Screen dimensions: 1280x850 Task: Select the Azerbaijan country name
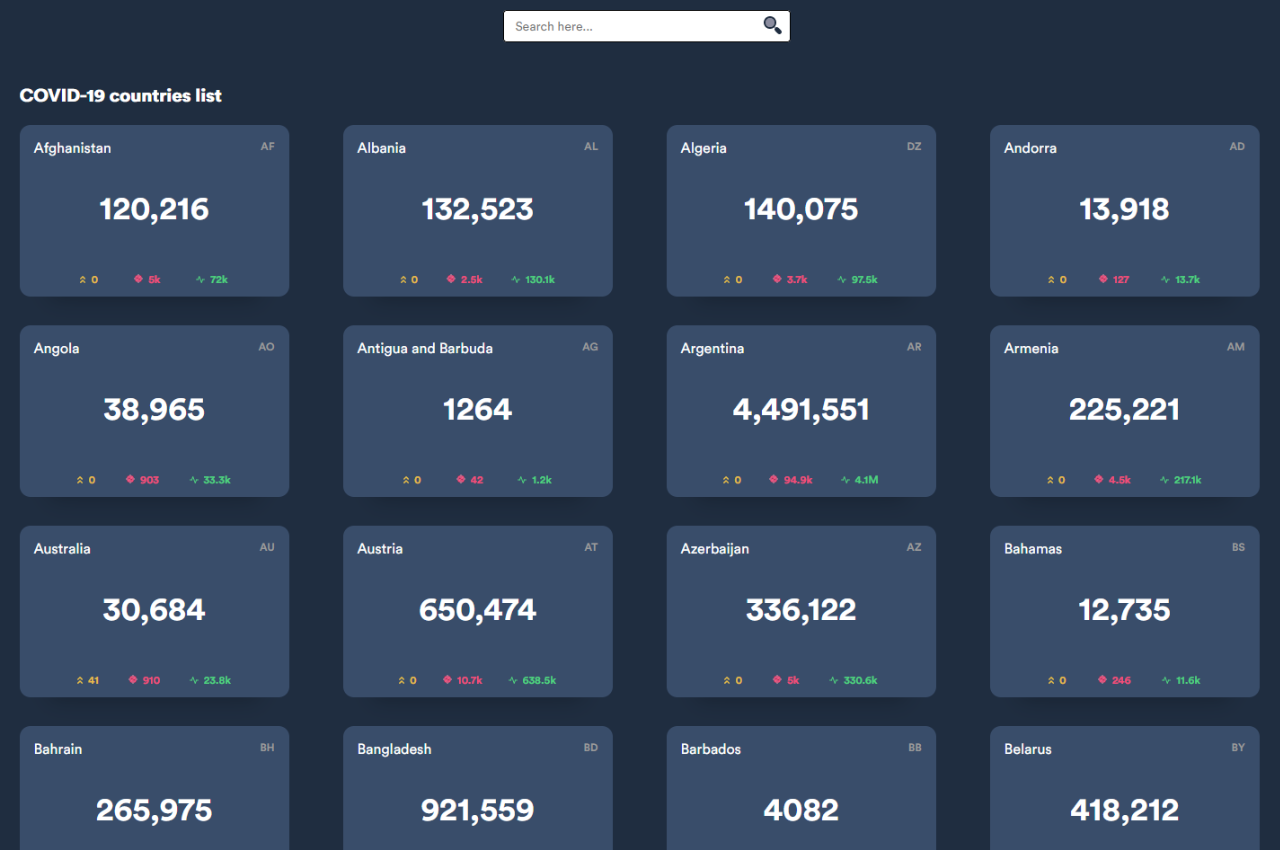point(714,549)
